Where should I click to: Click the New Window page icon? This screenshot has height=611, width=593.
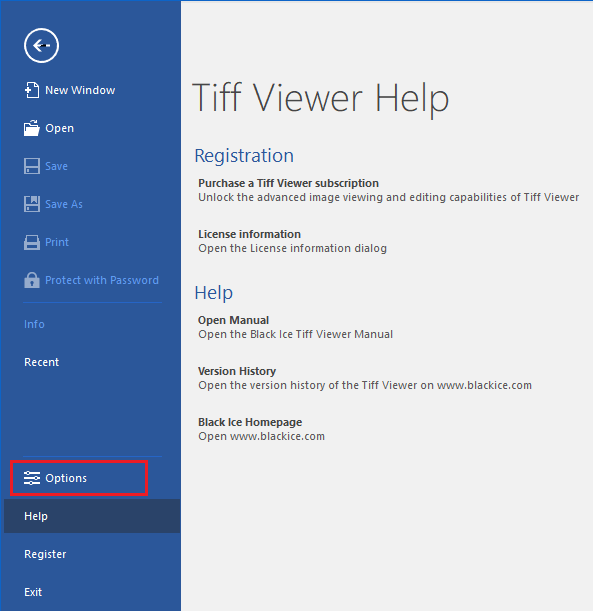coord(32,90)
